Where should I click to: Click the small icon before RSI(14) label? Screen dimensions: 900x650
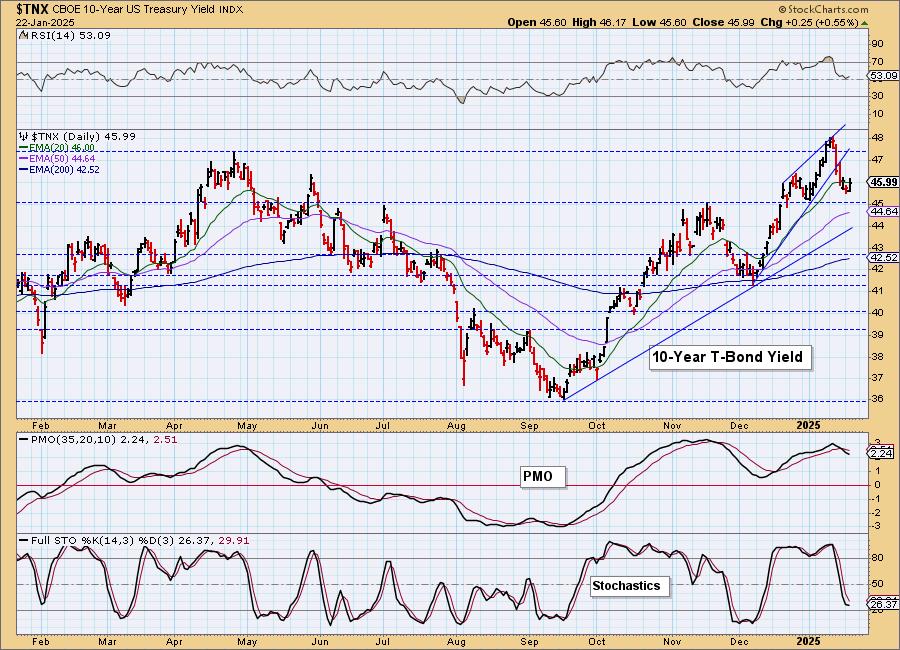tap(22, 35)
